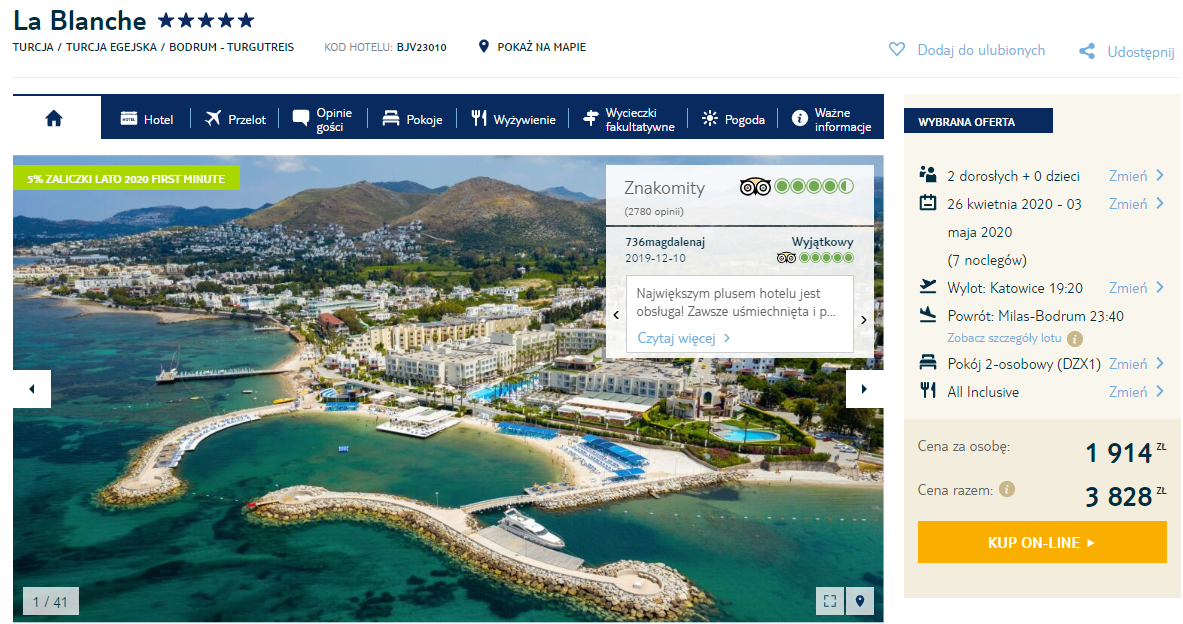Change travel dates via Zmień
The image size is (1183, 624).
tap(1136, 204)
